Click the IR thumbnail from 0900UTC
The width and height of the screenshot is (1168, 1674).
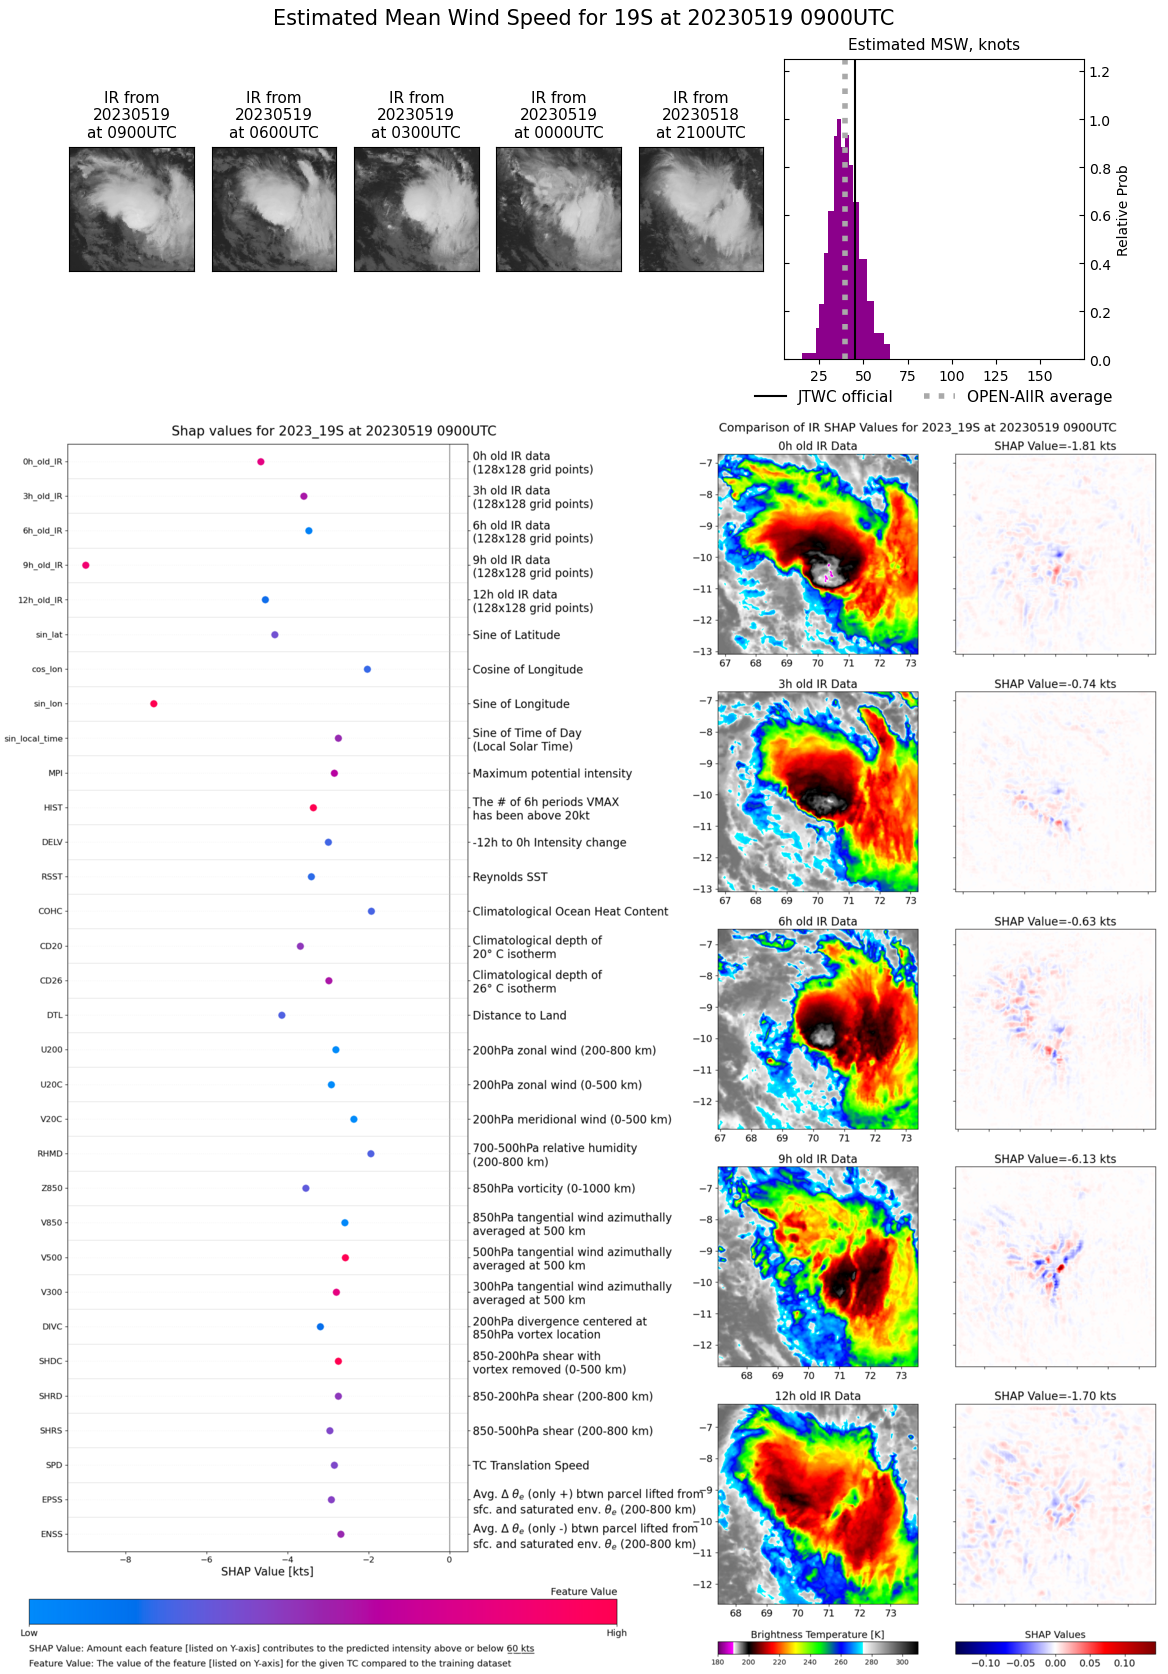(x=132, y=209)
